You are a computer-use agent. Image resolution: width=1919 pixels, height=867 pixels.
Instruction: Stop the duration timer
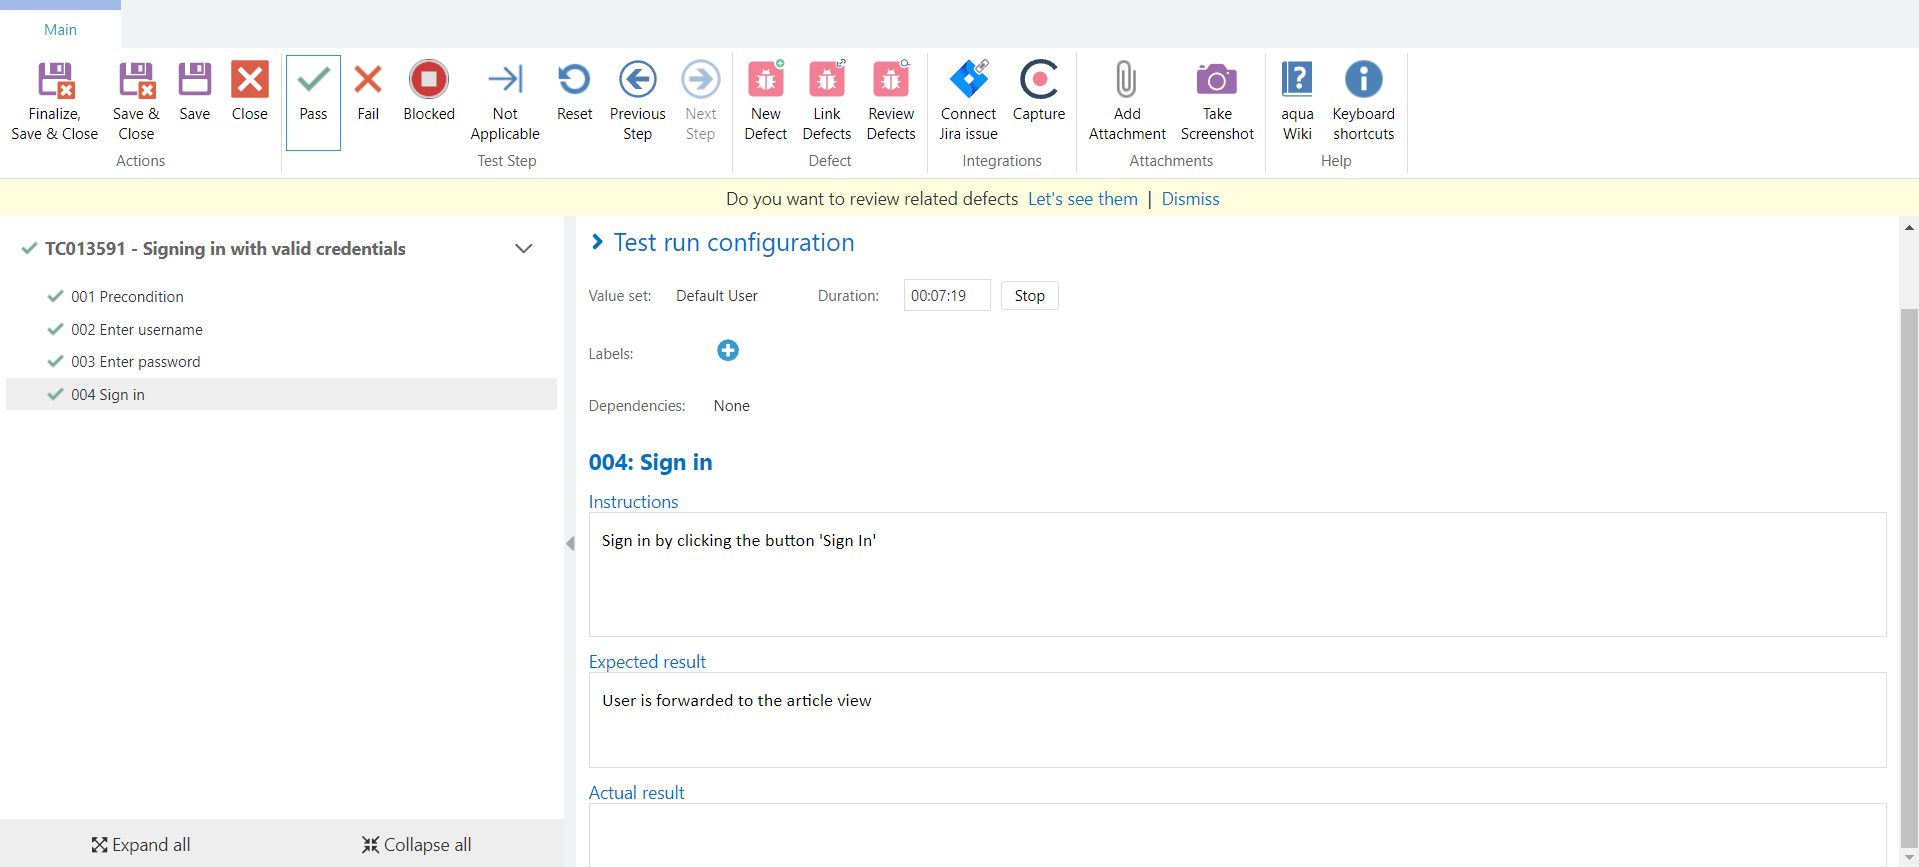1029,296
